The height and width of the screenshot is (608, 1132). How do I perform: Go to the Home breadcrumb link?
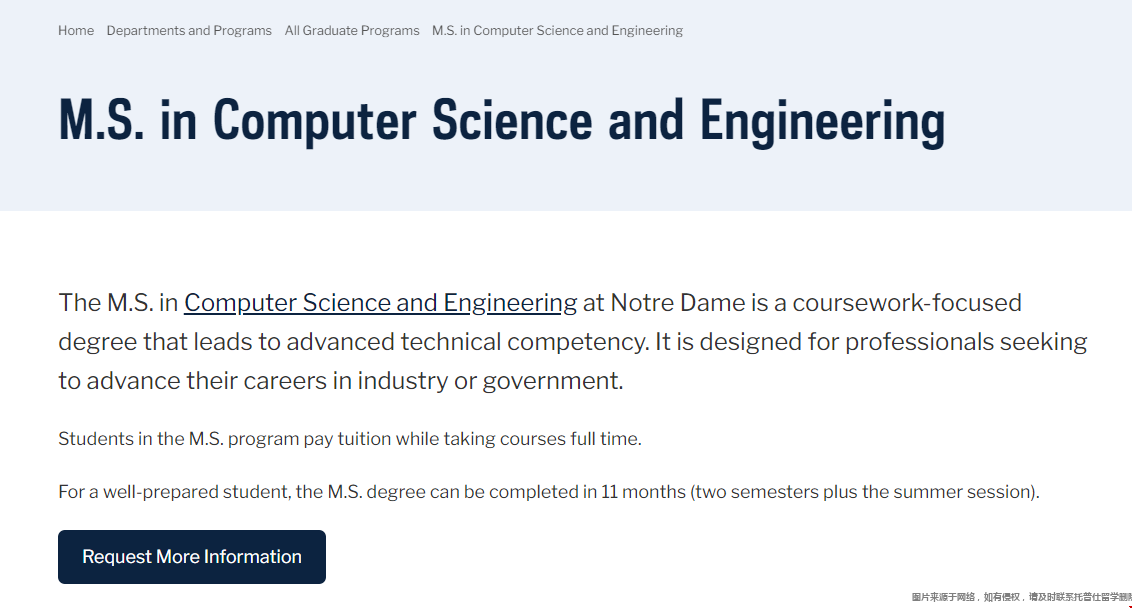76,30
